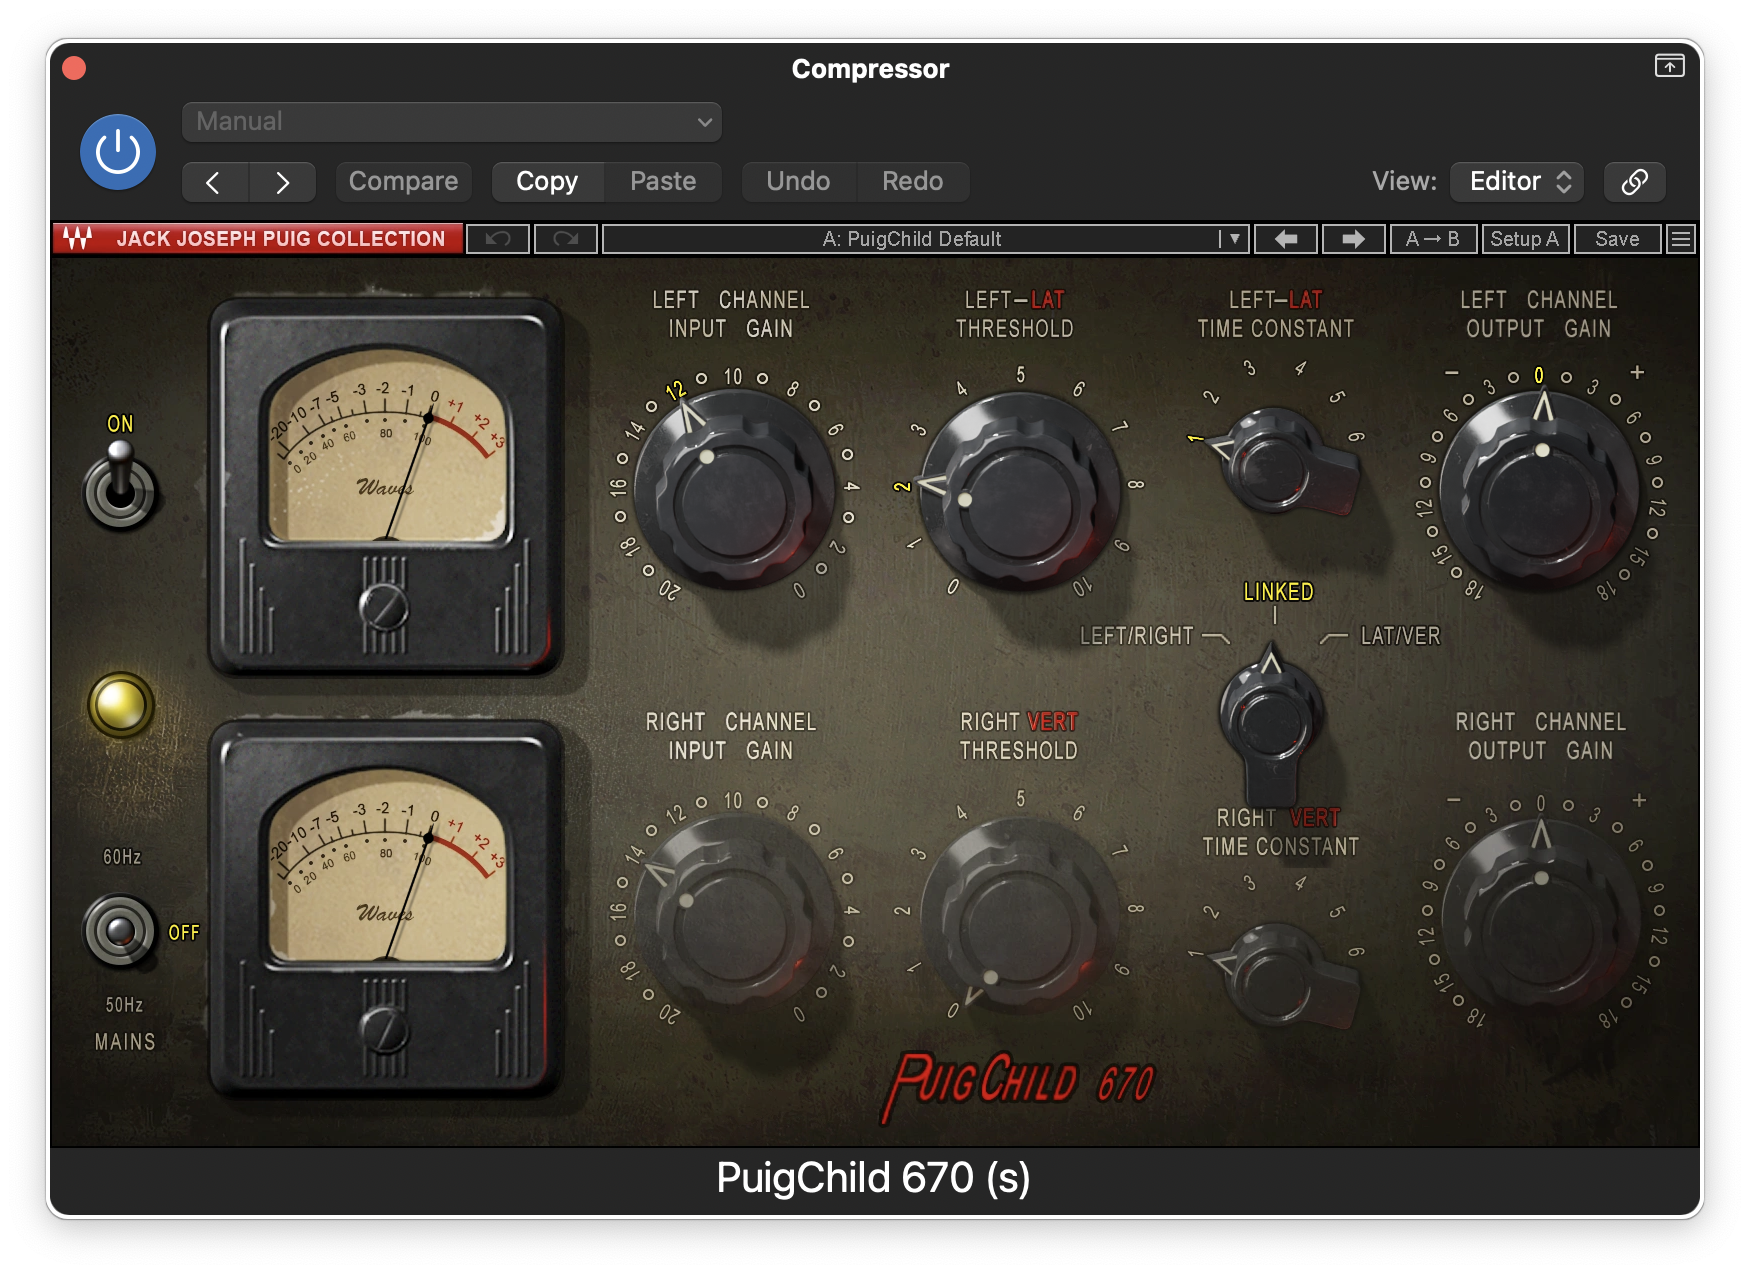Go to previous preset arrow
Screen dimensions: 1750x1274
214,182
